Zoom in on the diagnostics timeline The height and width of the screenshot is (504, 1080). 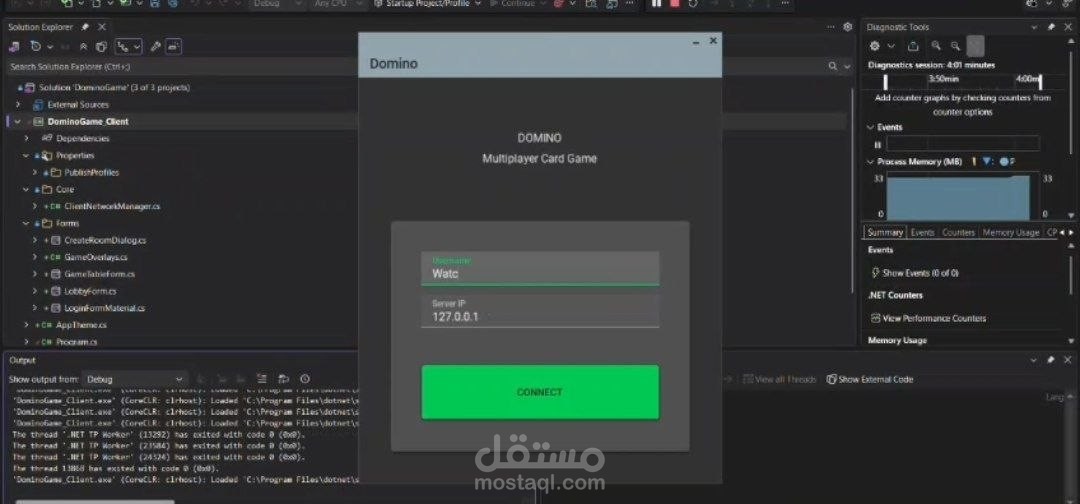(936, 46)
